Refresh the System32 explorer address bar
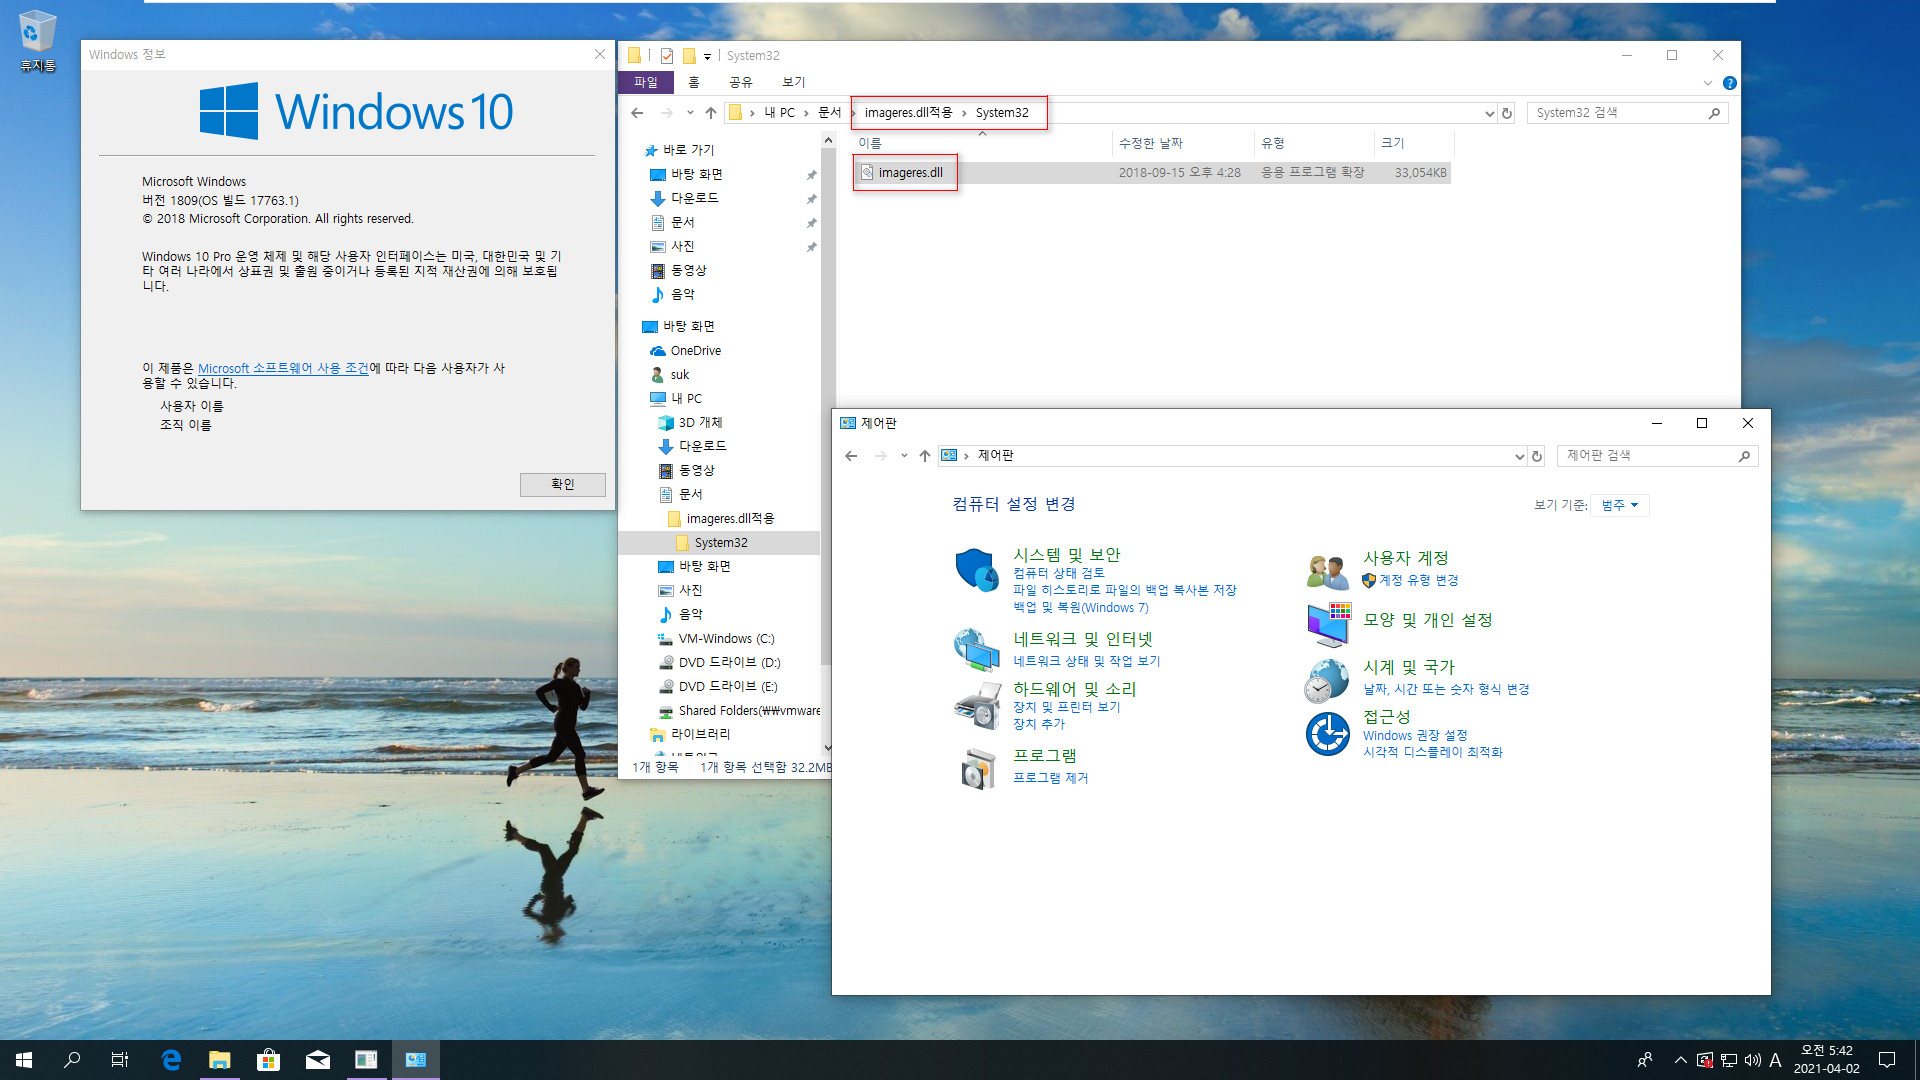 pyautogui.click(x=1507, y=113)
